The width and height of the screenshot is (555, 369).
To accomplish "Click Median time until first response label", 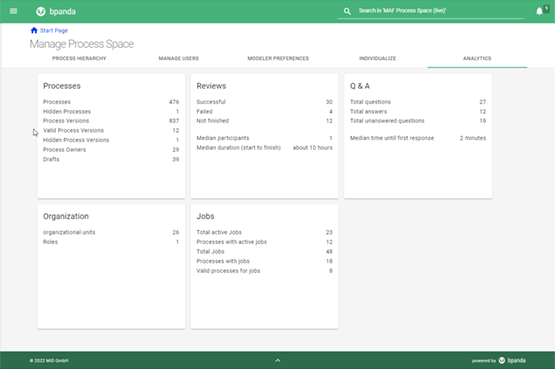I will [x=392, y=138].
